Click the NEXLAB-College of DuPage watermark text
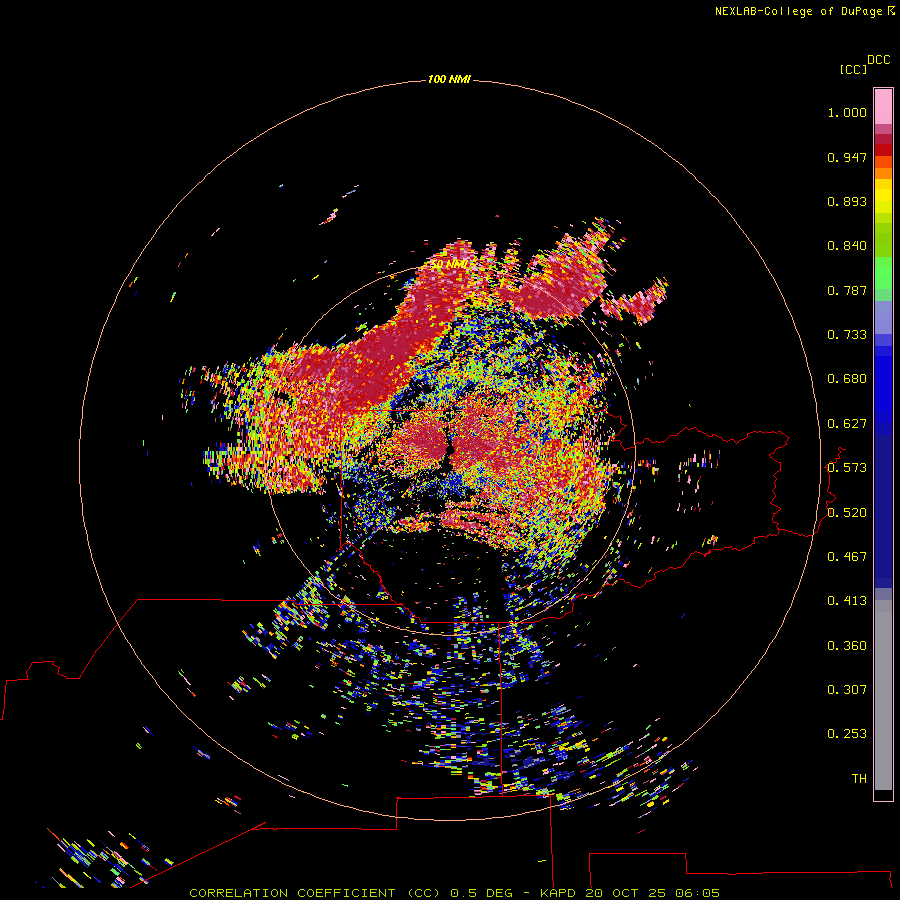 804,11
